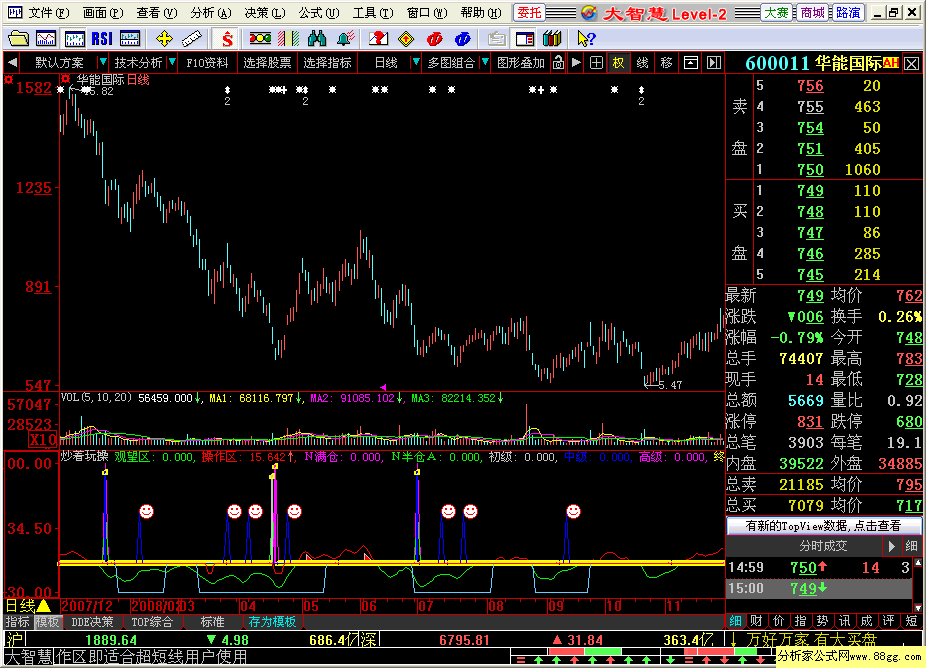Screen dimensions: 926x668
Task: Select the 模板 tab at bottom left
Action: 47,621
